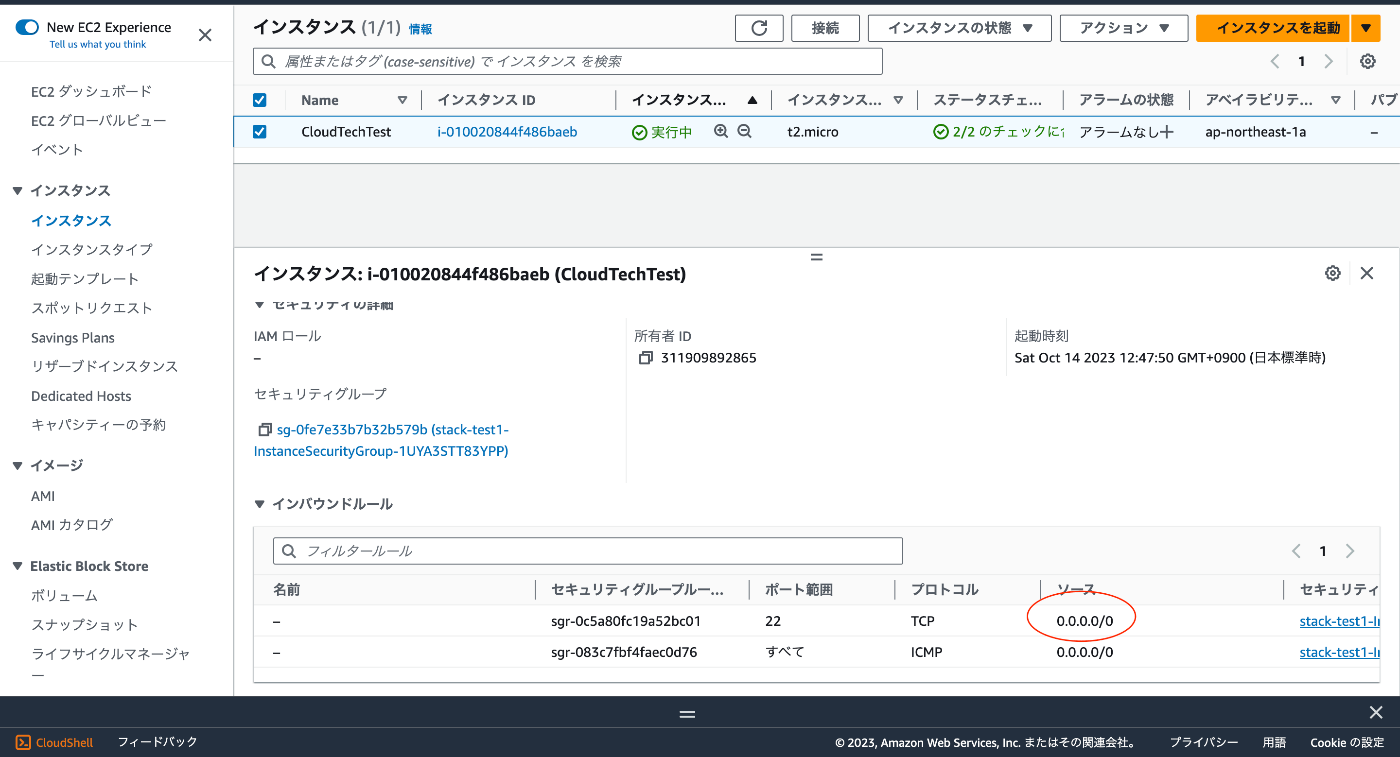Open EC2 ダッシュボード in sidebar

(92, 91)
